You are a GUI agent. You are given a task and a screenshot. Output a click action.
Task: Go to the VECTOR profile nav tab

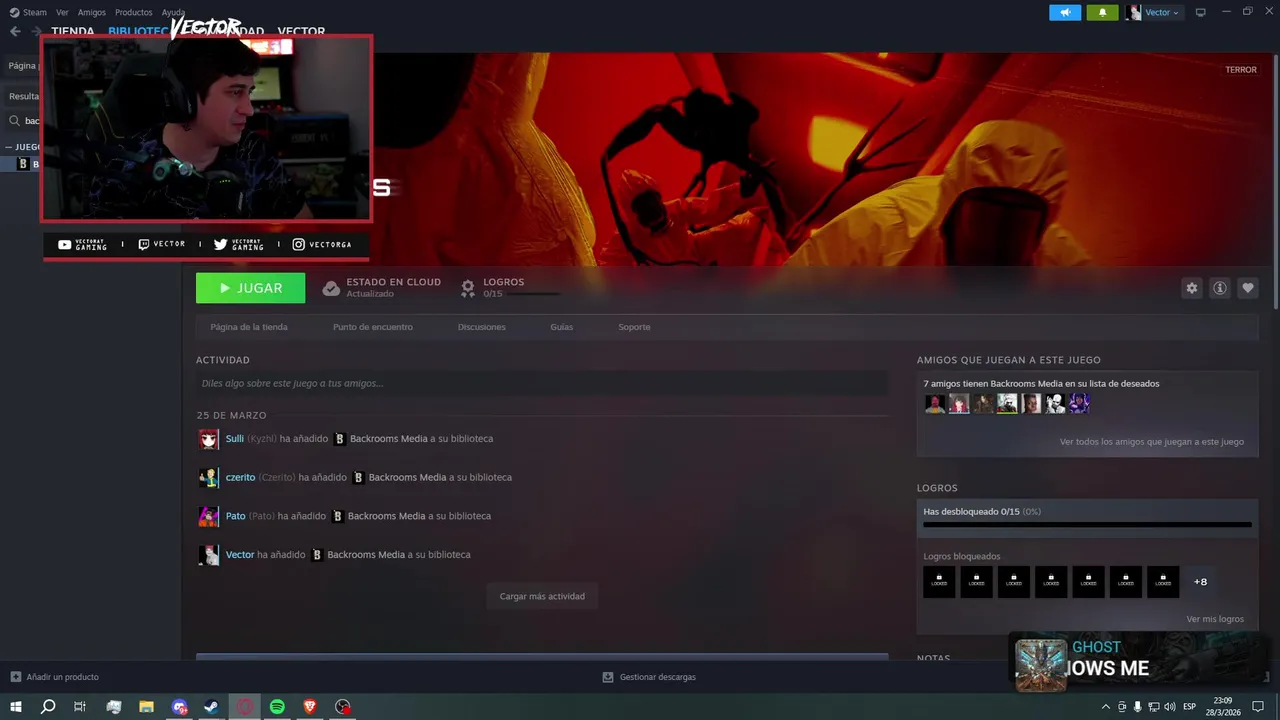[301, 31]
